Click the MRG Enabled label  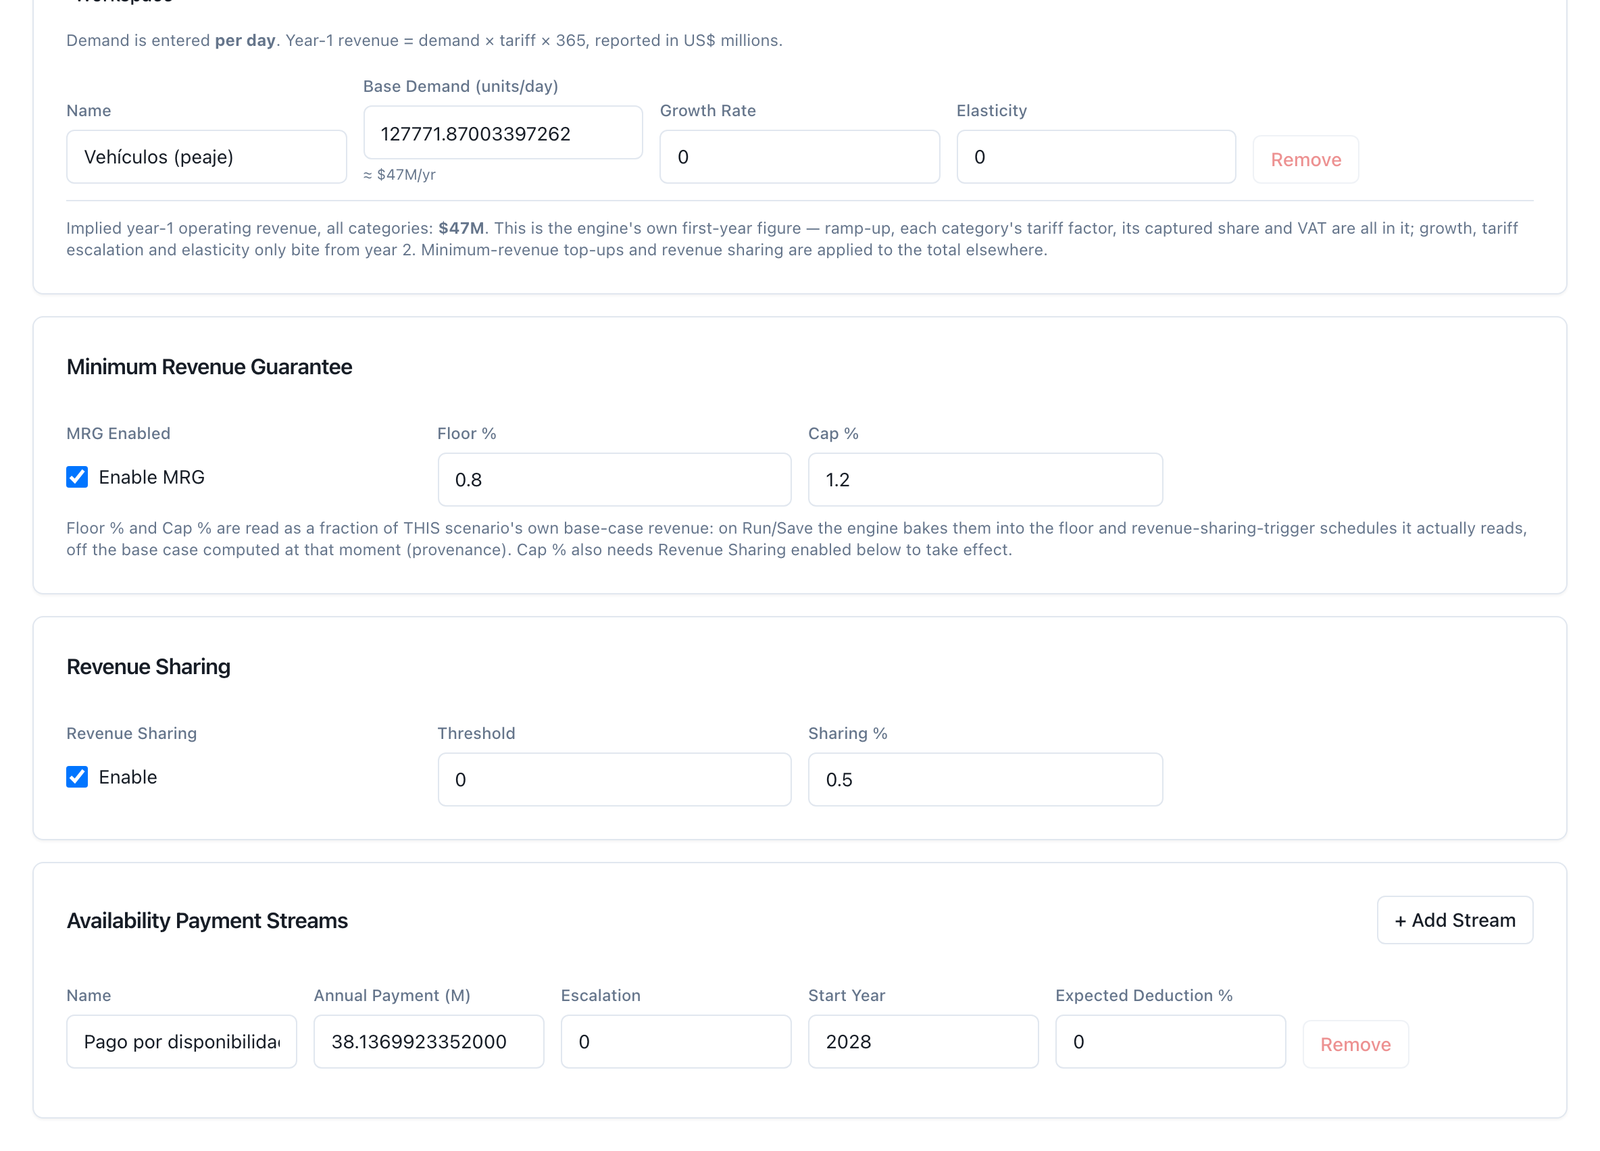pos(118,433)
